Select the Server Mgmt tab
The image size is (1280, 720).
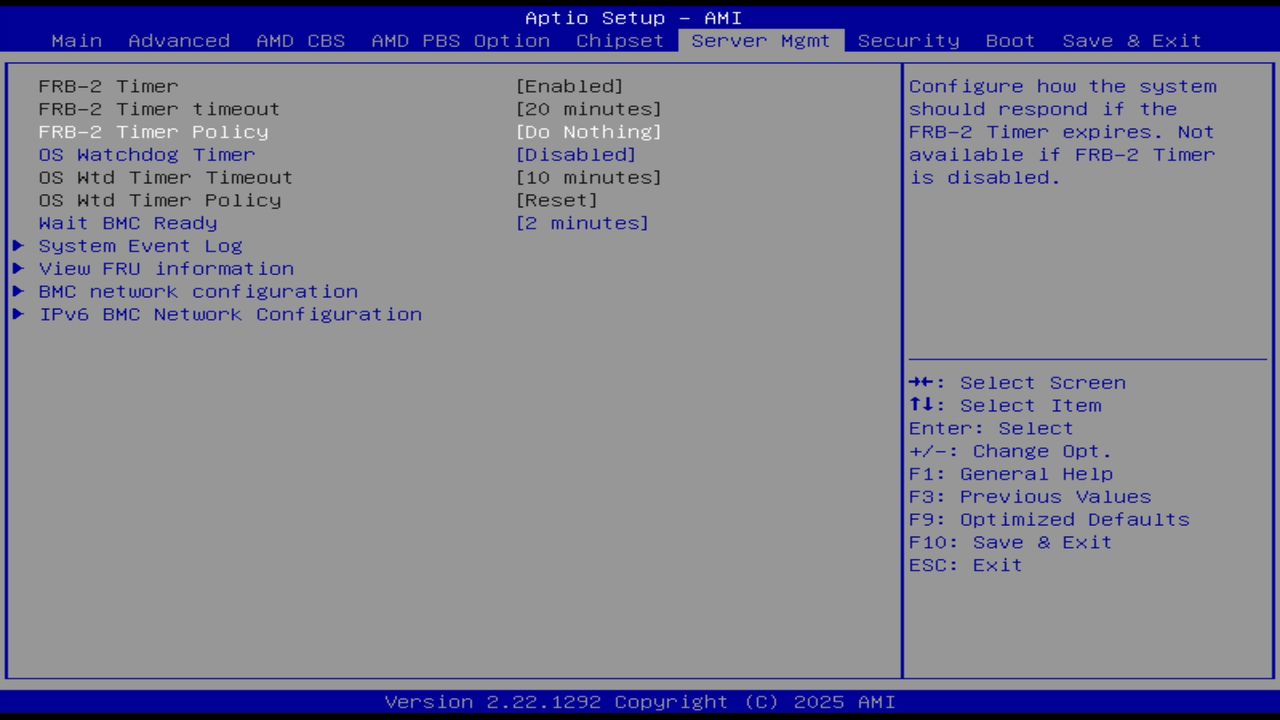click(761, 41)
